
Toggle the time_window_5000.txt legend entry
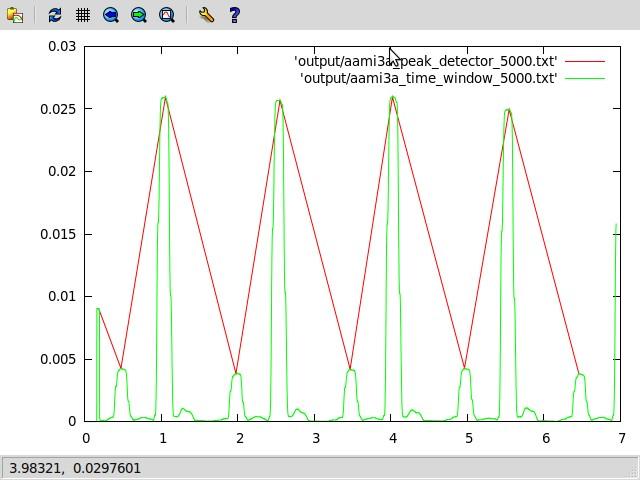coord(429,78)
